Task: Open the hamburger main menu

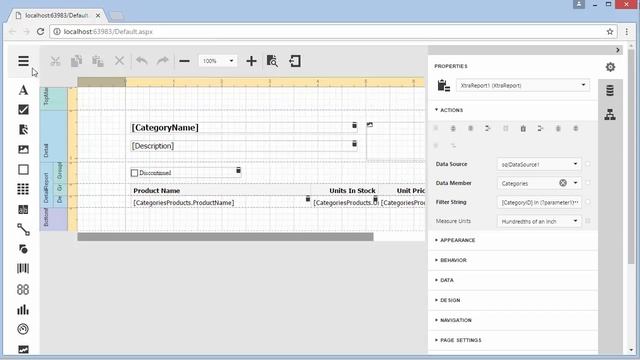Action: (x=23, y=61)
